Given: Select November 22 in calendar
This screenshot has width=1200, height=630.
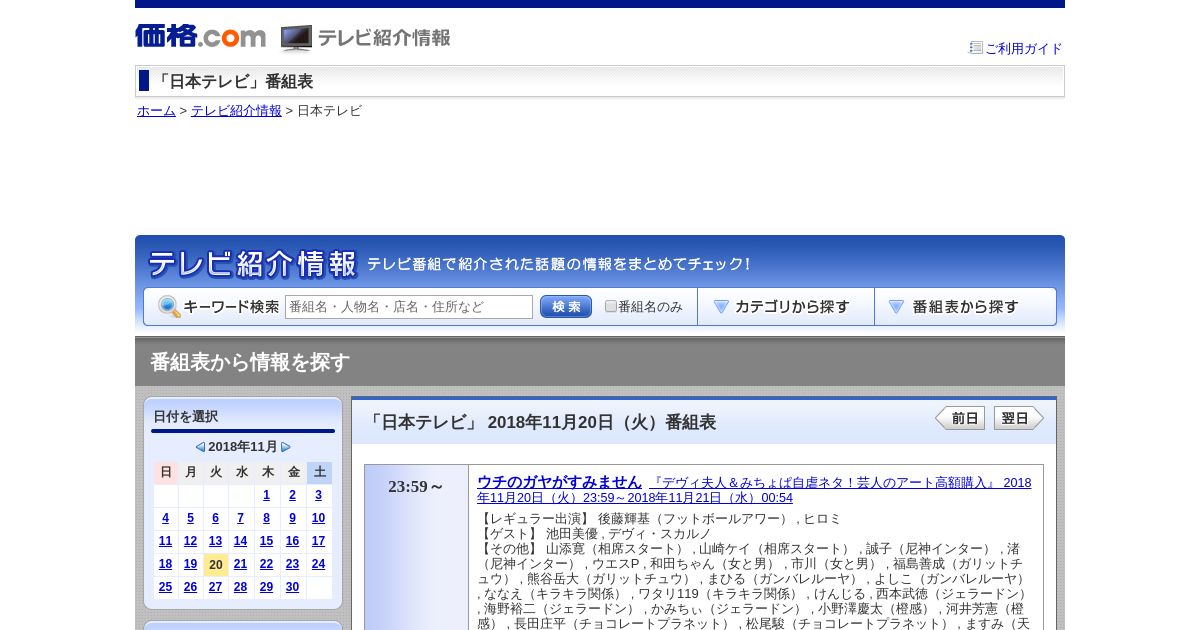Looking at the screenshot, I should pyautogui.click(x=267, y=564).
